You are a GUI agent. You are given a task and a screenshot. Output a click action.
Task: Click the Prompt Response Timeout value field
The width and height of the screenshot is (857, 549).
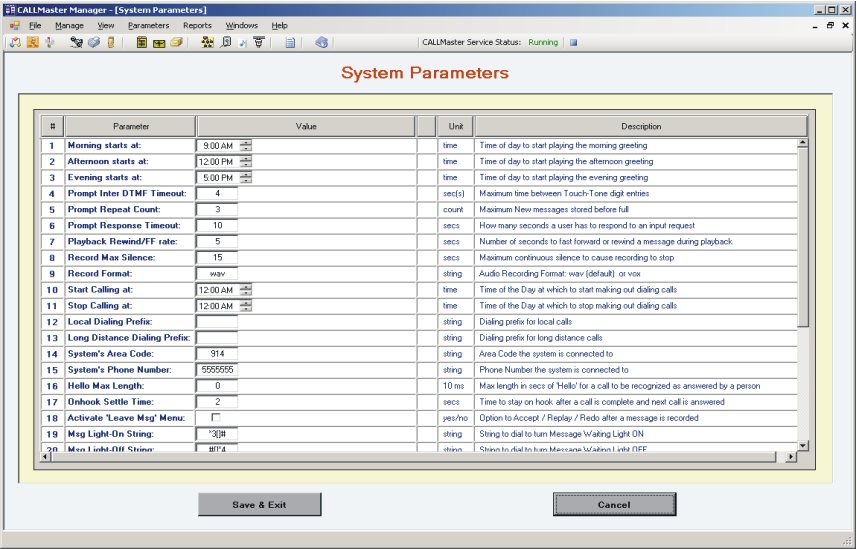coord(217,225)
